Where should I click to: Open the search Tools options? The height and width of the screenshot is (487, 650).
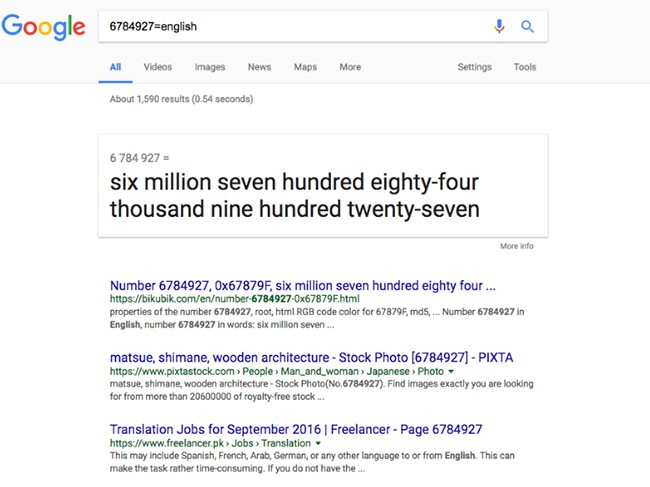coord(524,67)
